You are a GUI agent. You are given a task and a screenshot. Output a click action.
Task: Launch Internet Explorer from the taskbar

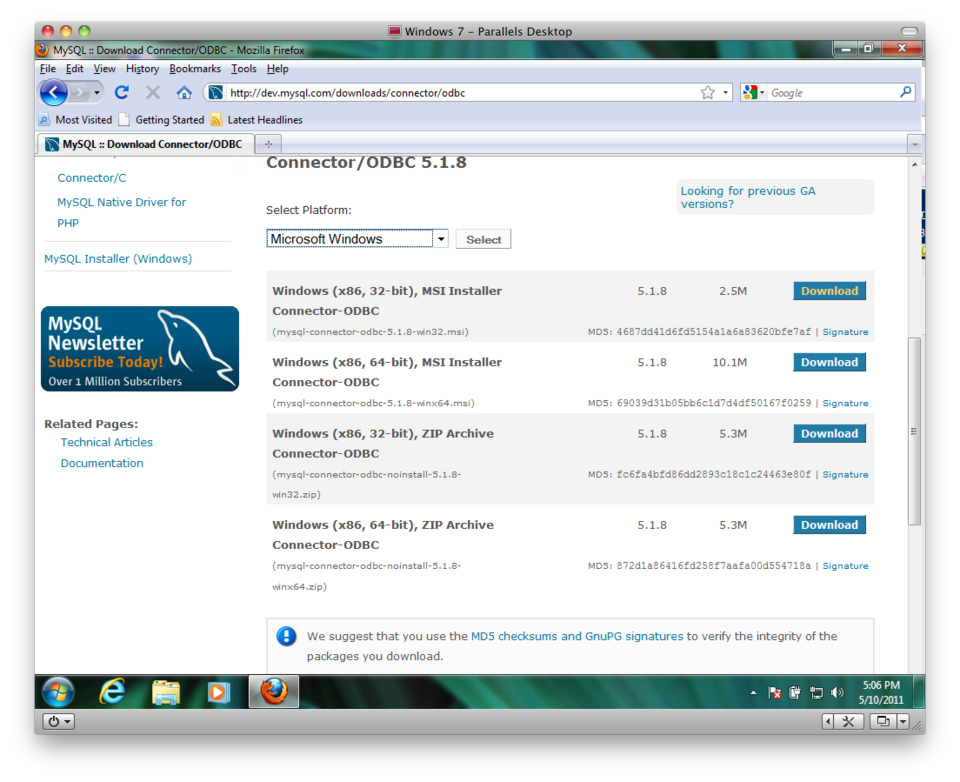111,691
